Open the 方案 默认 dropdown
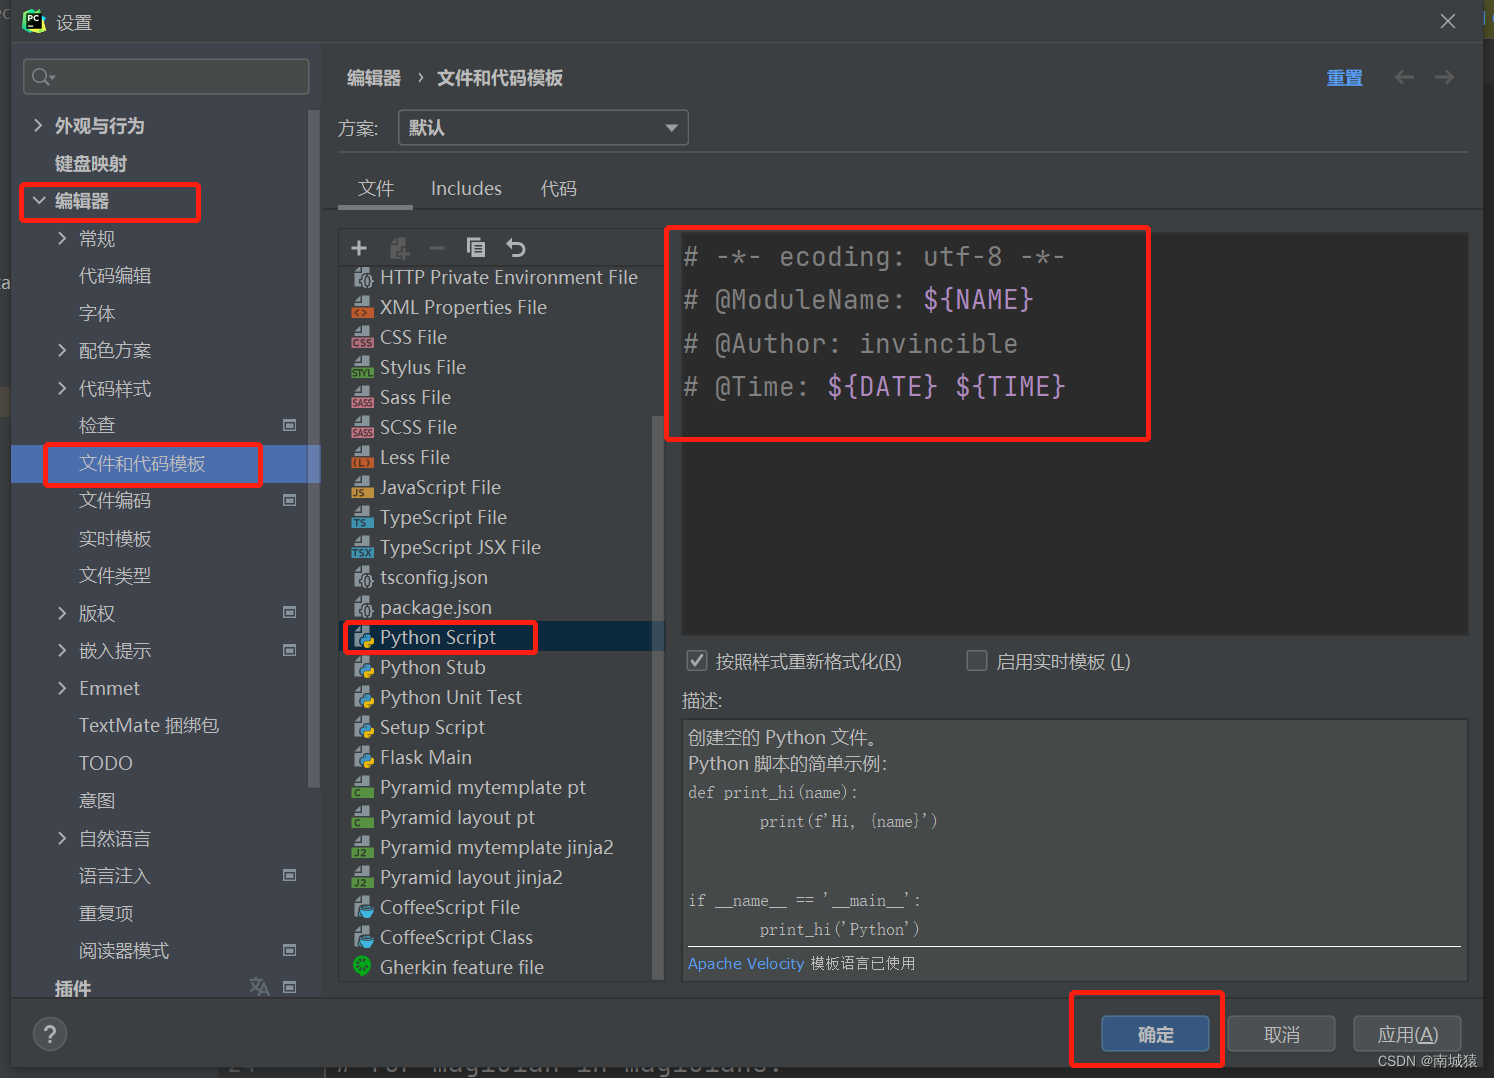Viewport: 1494px width, 1078px height. click(543, 128)
